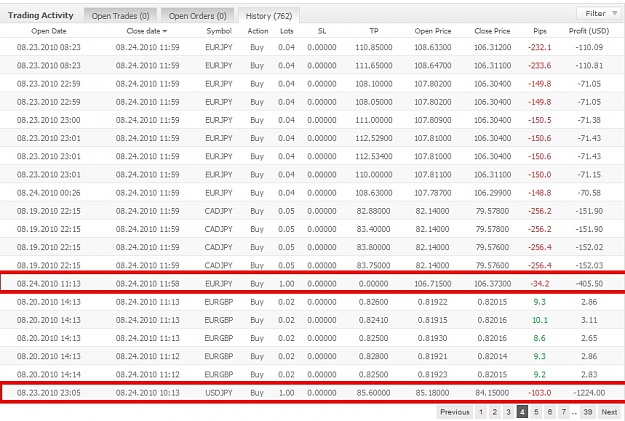
Task: Jump to last page 39
Action: tap(587, 412)
